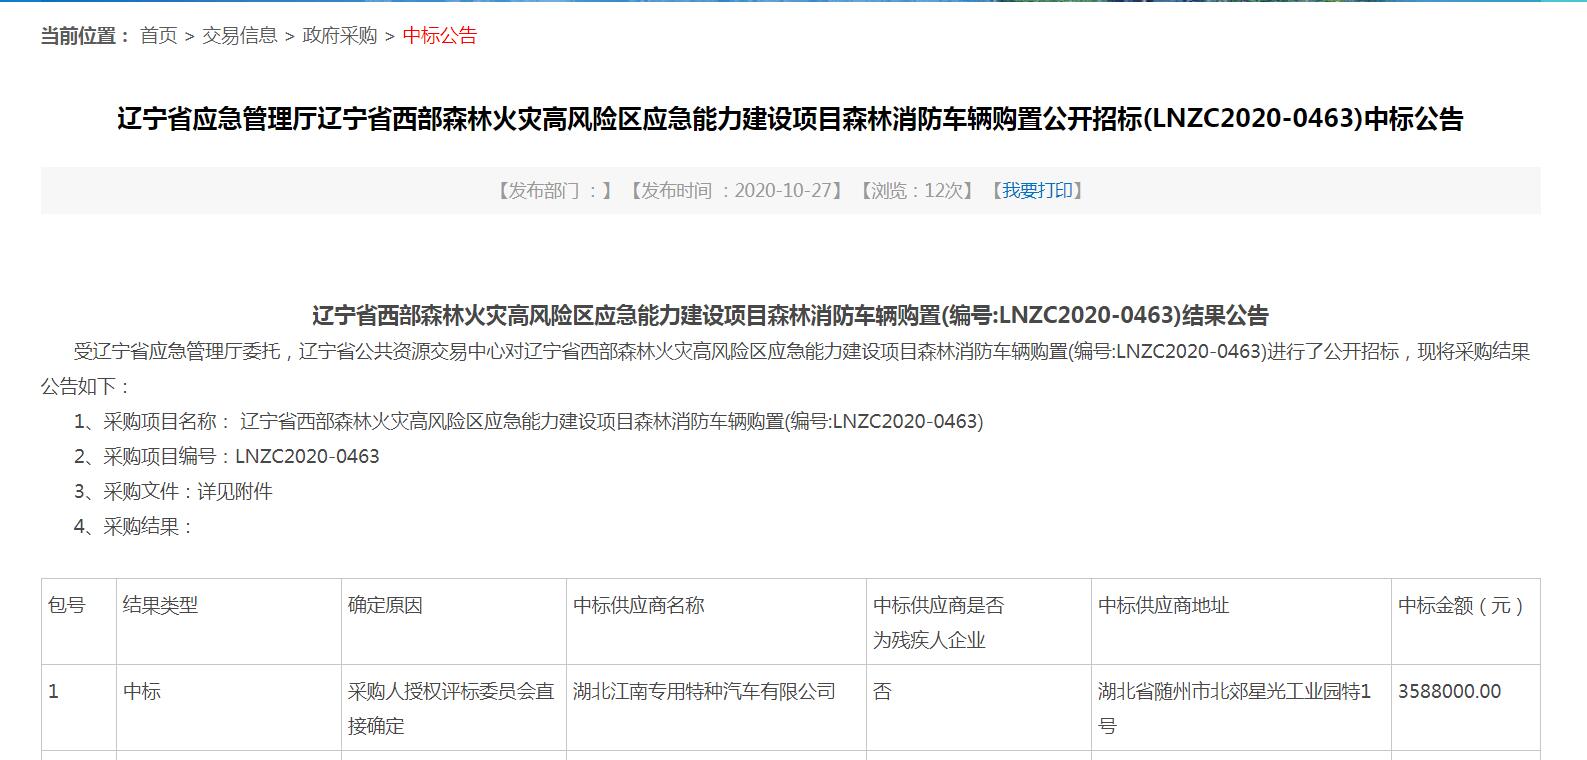This screenshot has width=1587, height=760.
Task: Click the 我要打印 print link
Action: (x=1037, y=190)
